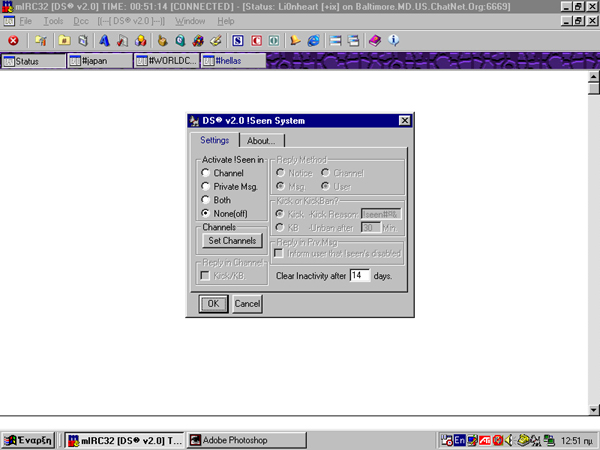Image resolution: width=600 pixels, height=450 pixels.
Task: Click the Unban after minutes field
Action: coord(371,228)
